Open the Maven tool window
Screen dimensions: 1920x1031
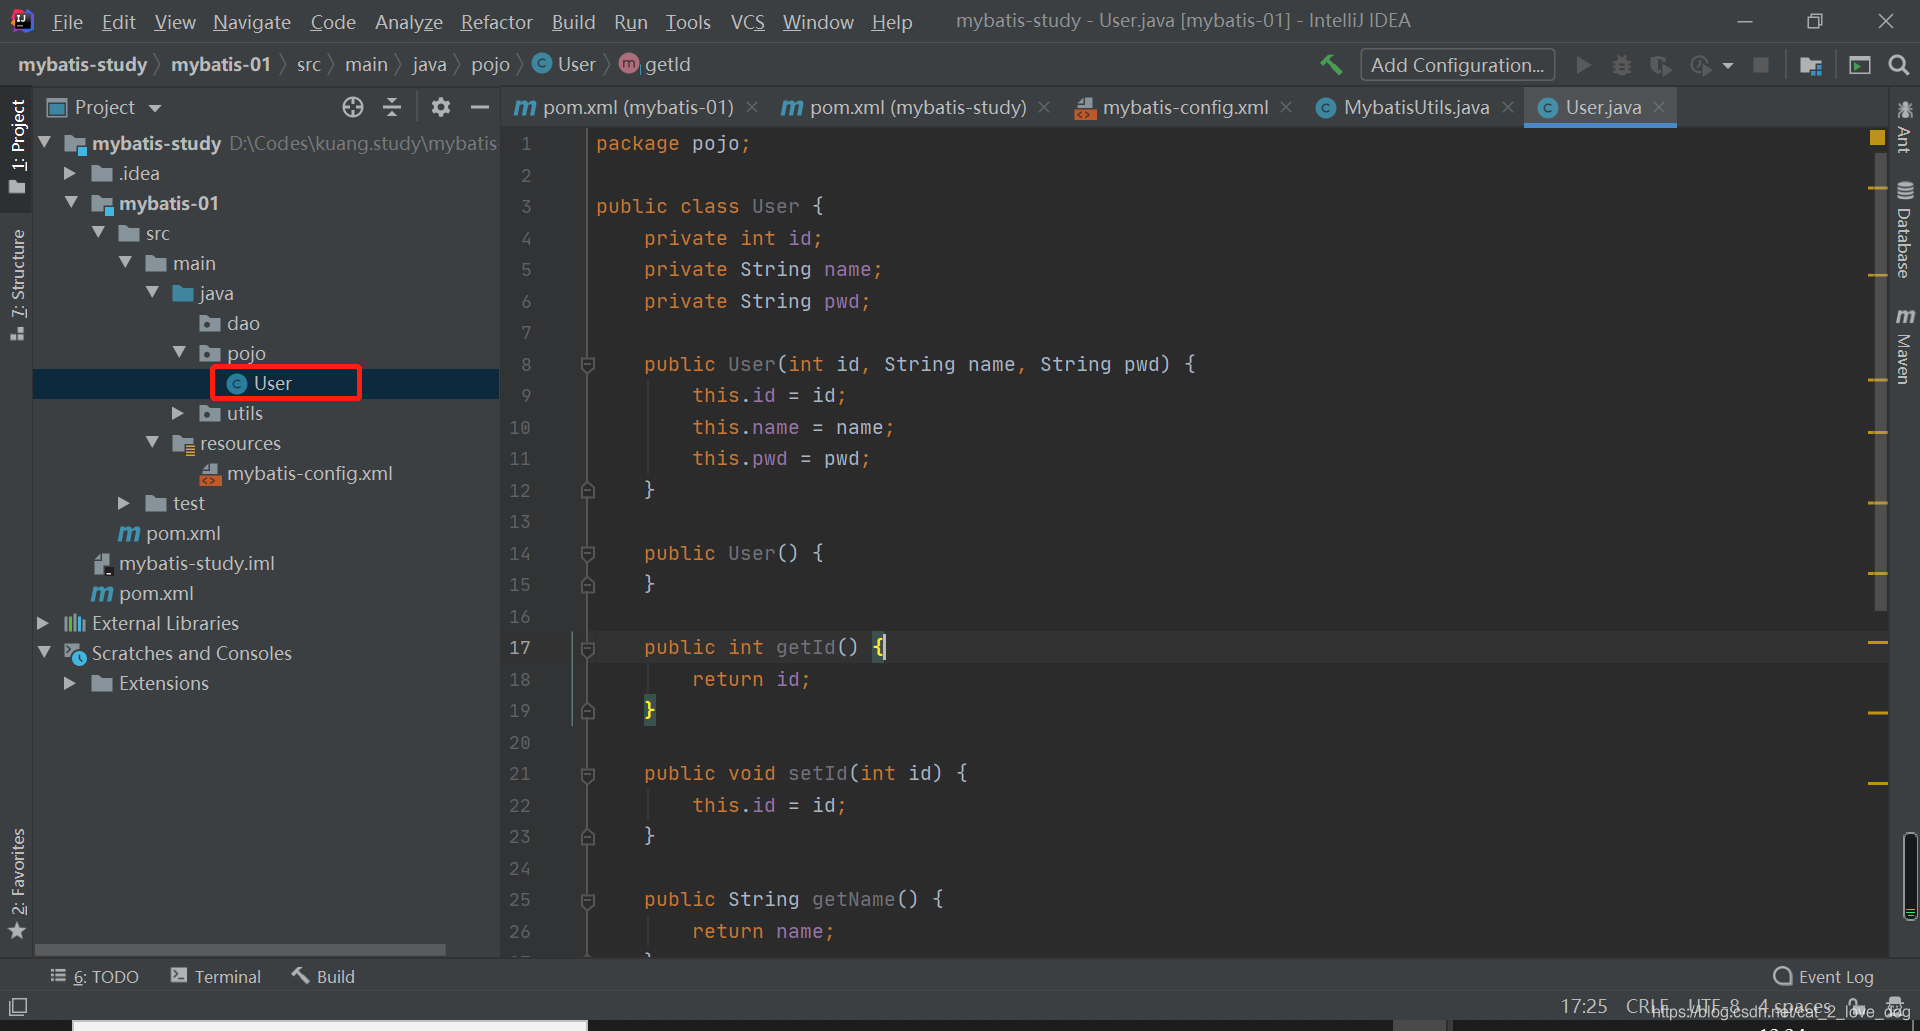(1904, 346)
